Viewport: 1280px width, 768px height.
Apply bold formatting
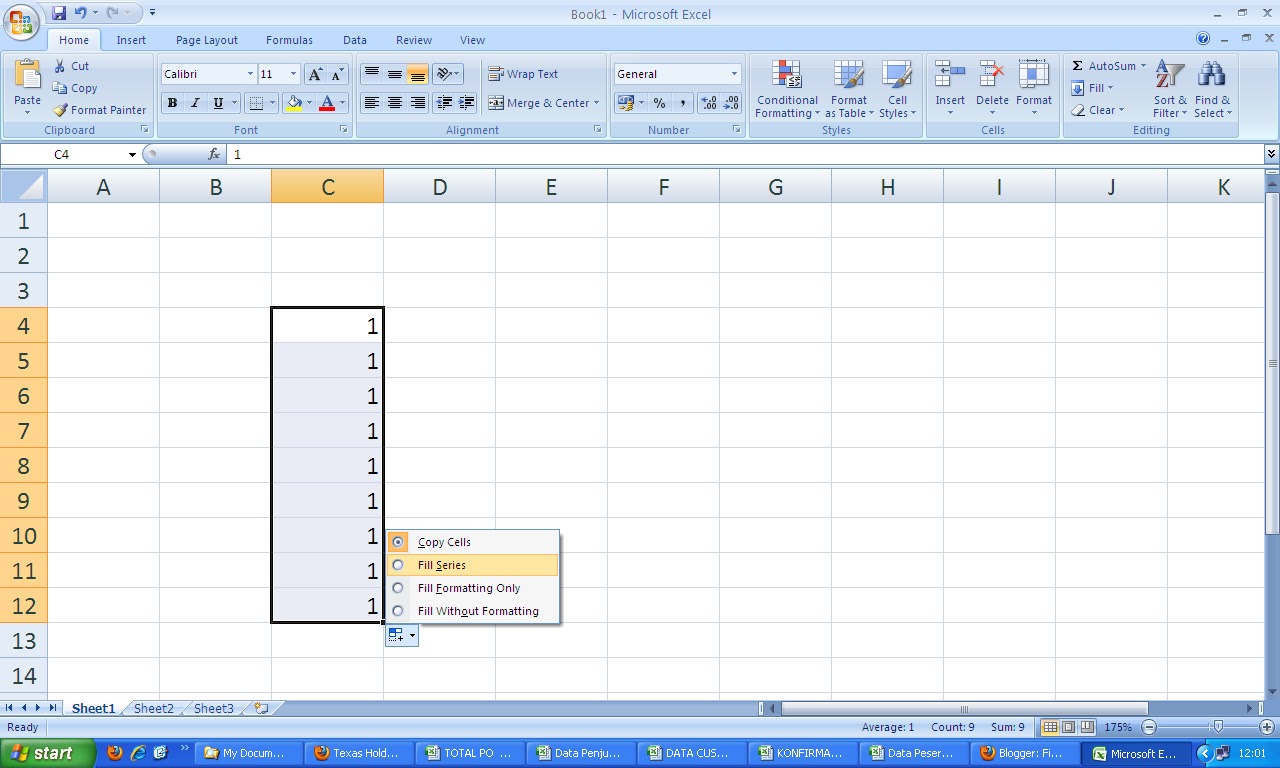[171, 103]
